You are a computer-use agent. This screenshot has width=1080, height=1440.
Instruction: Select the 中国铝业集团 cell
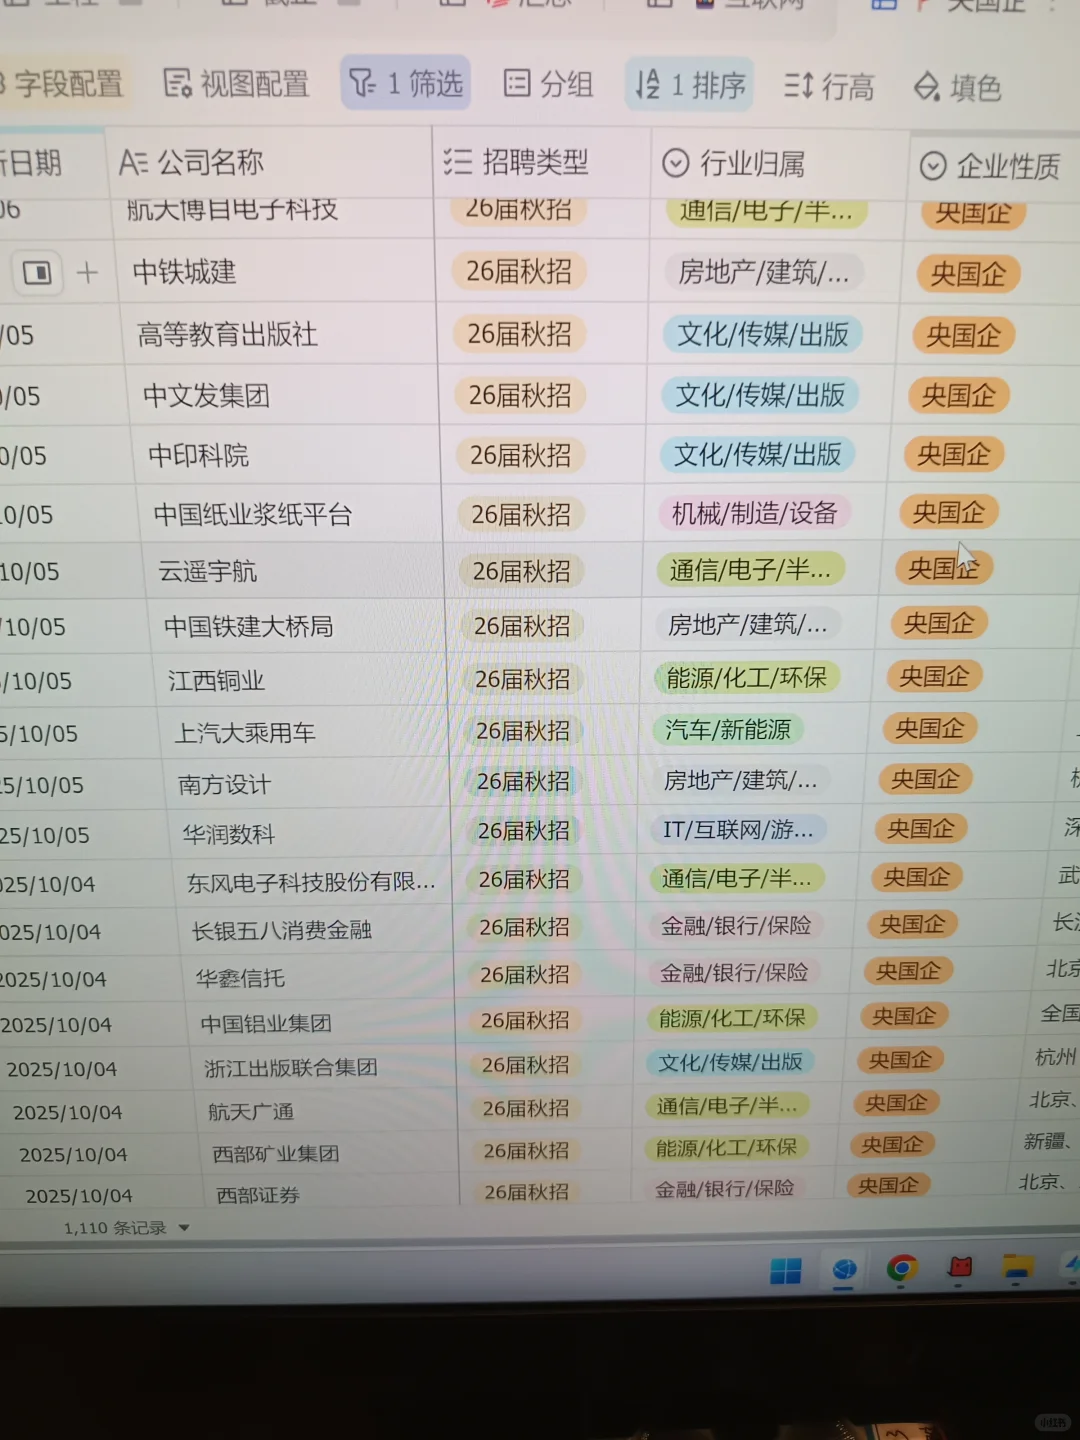click(322, 1023)
